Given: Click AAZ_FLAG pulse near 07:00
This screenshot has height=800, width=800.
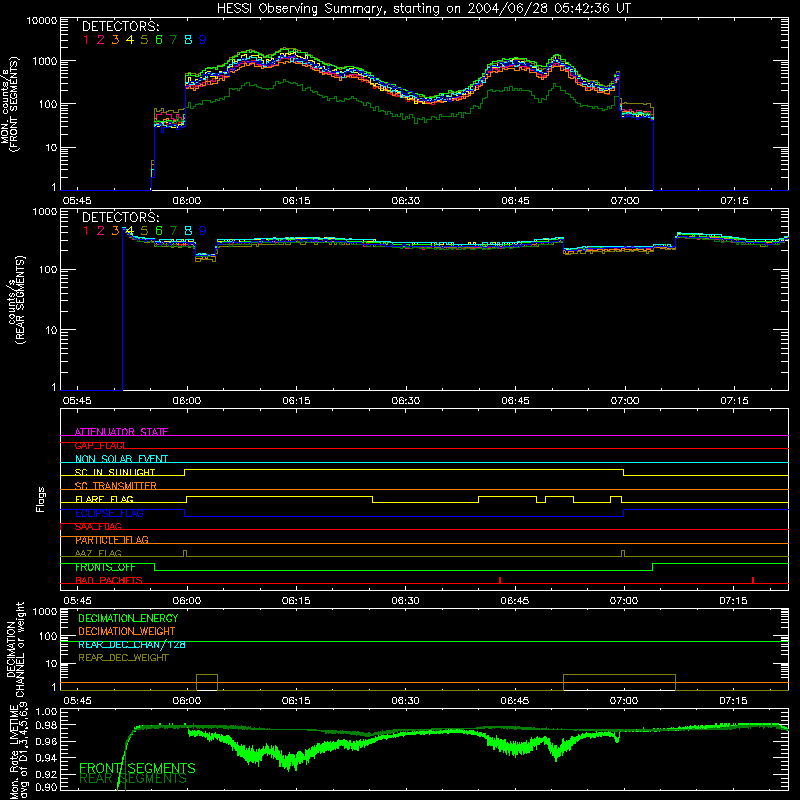Looking at the screenshot, I should [623, 554].
